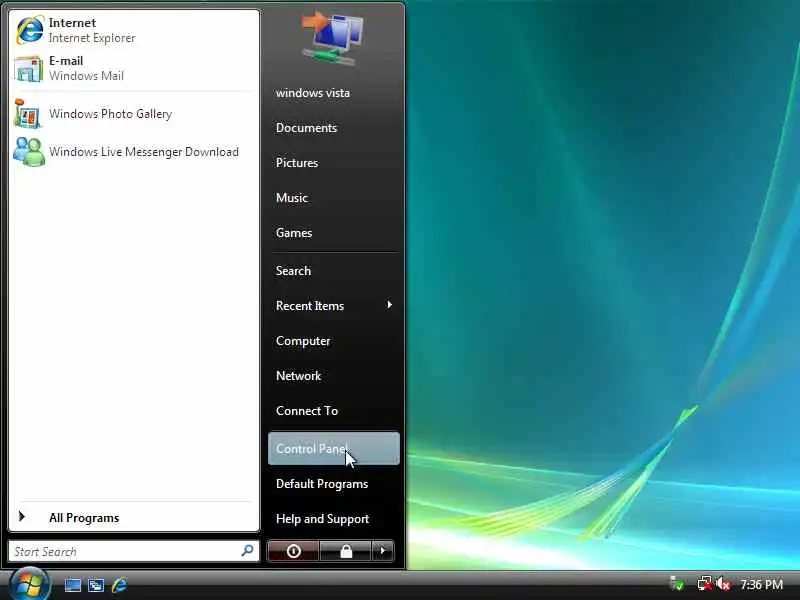The image size is (800, 600).
Task: Click the Windows Start orb
Action: tap(29, 584)
